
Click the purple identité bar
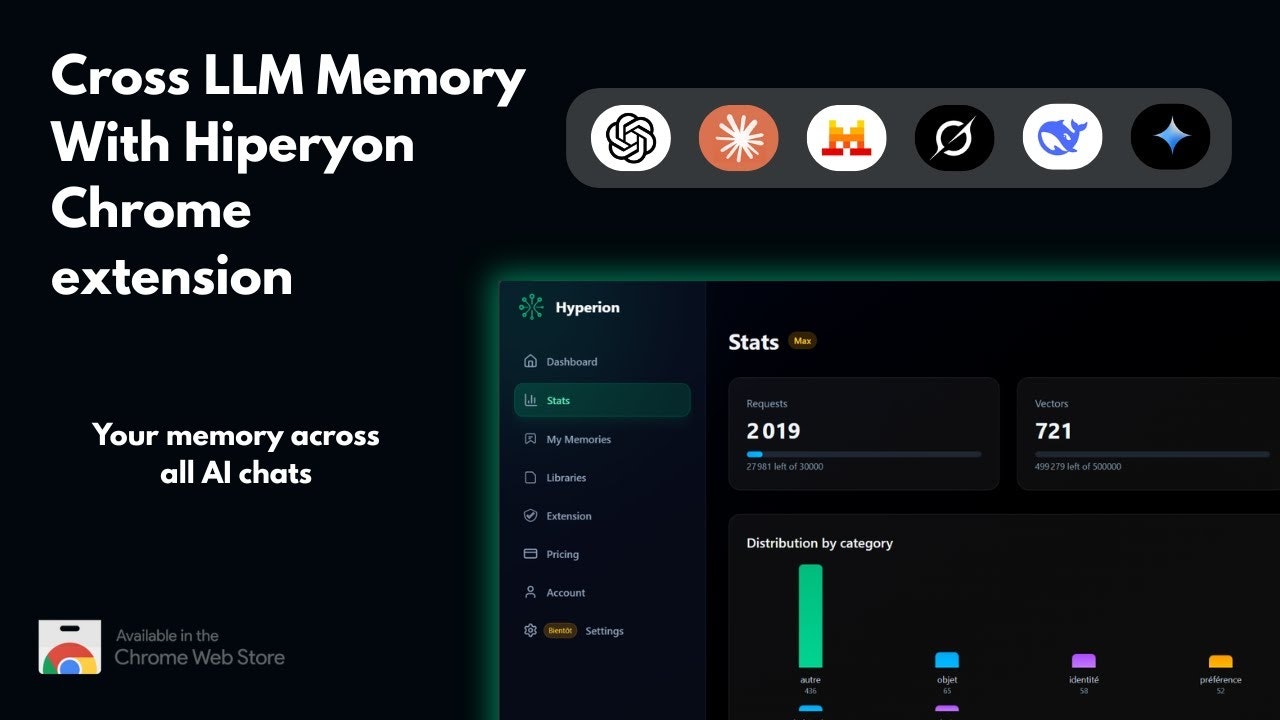point(1083,662)
